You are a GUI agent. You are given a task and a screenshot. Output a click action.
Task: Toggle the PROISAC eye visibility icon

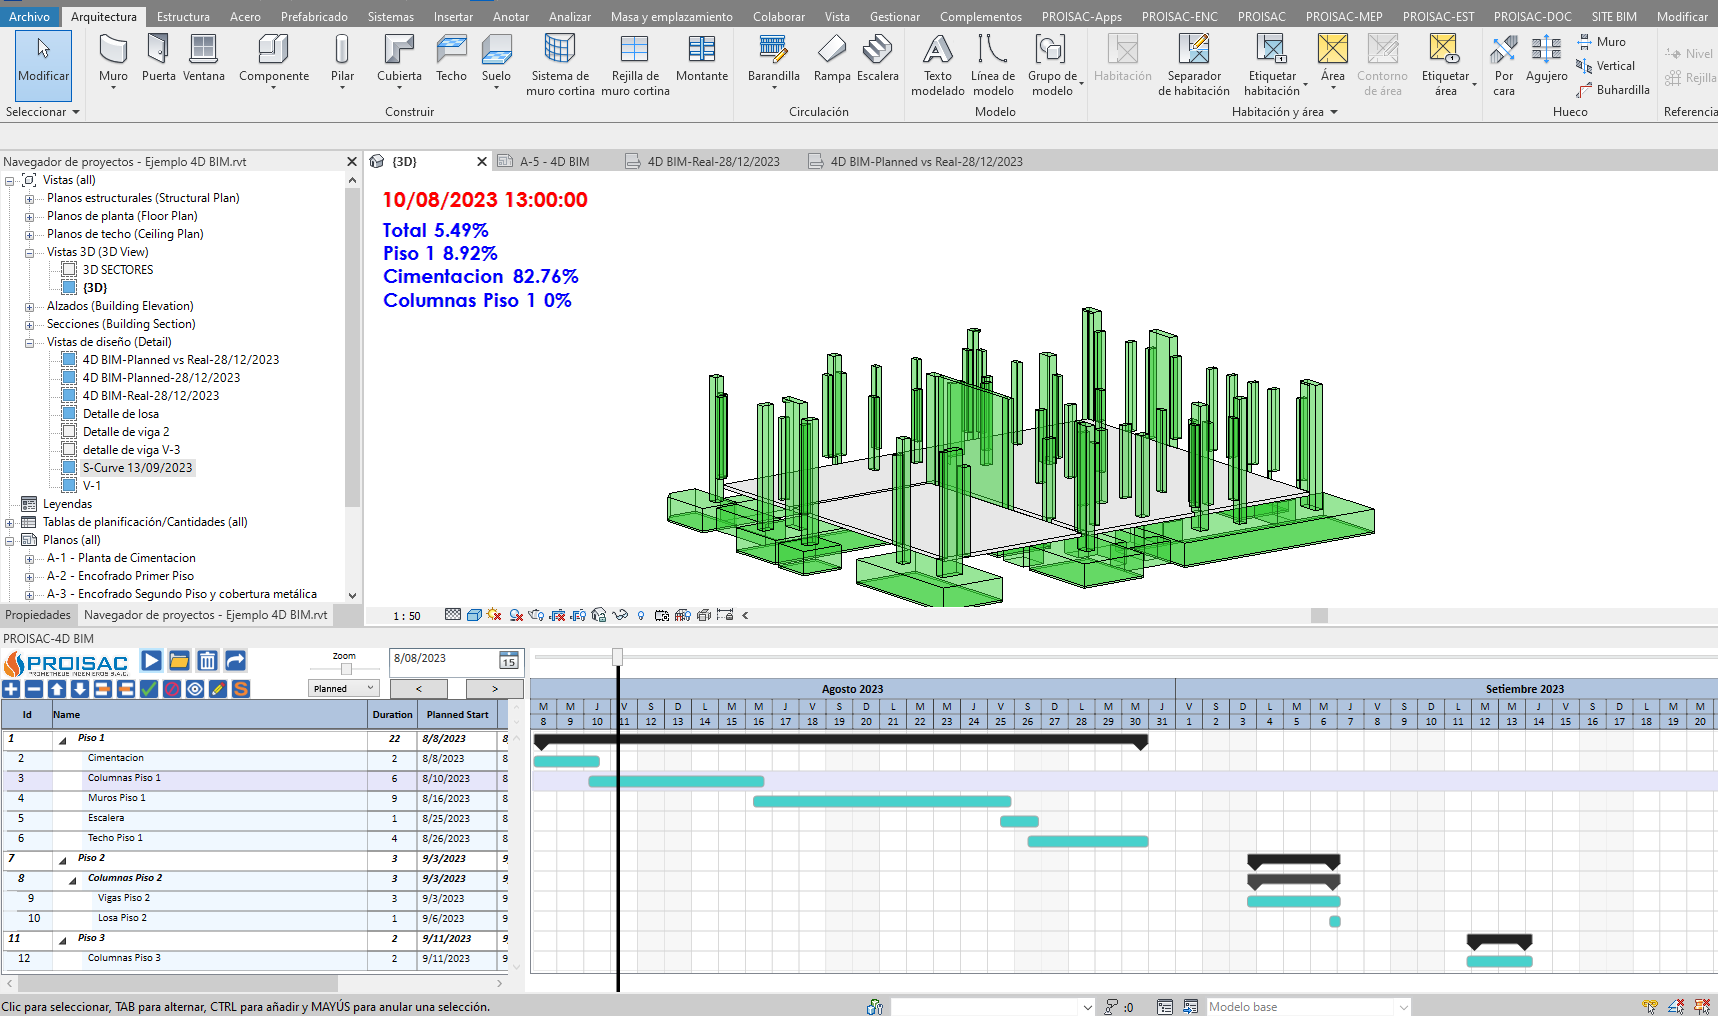click(195, 689)
